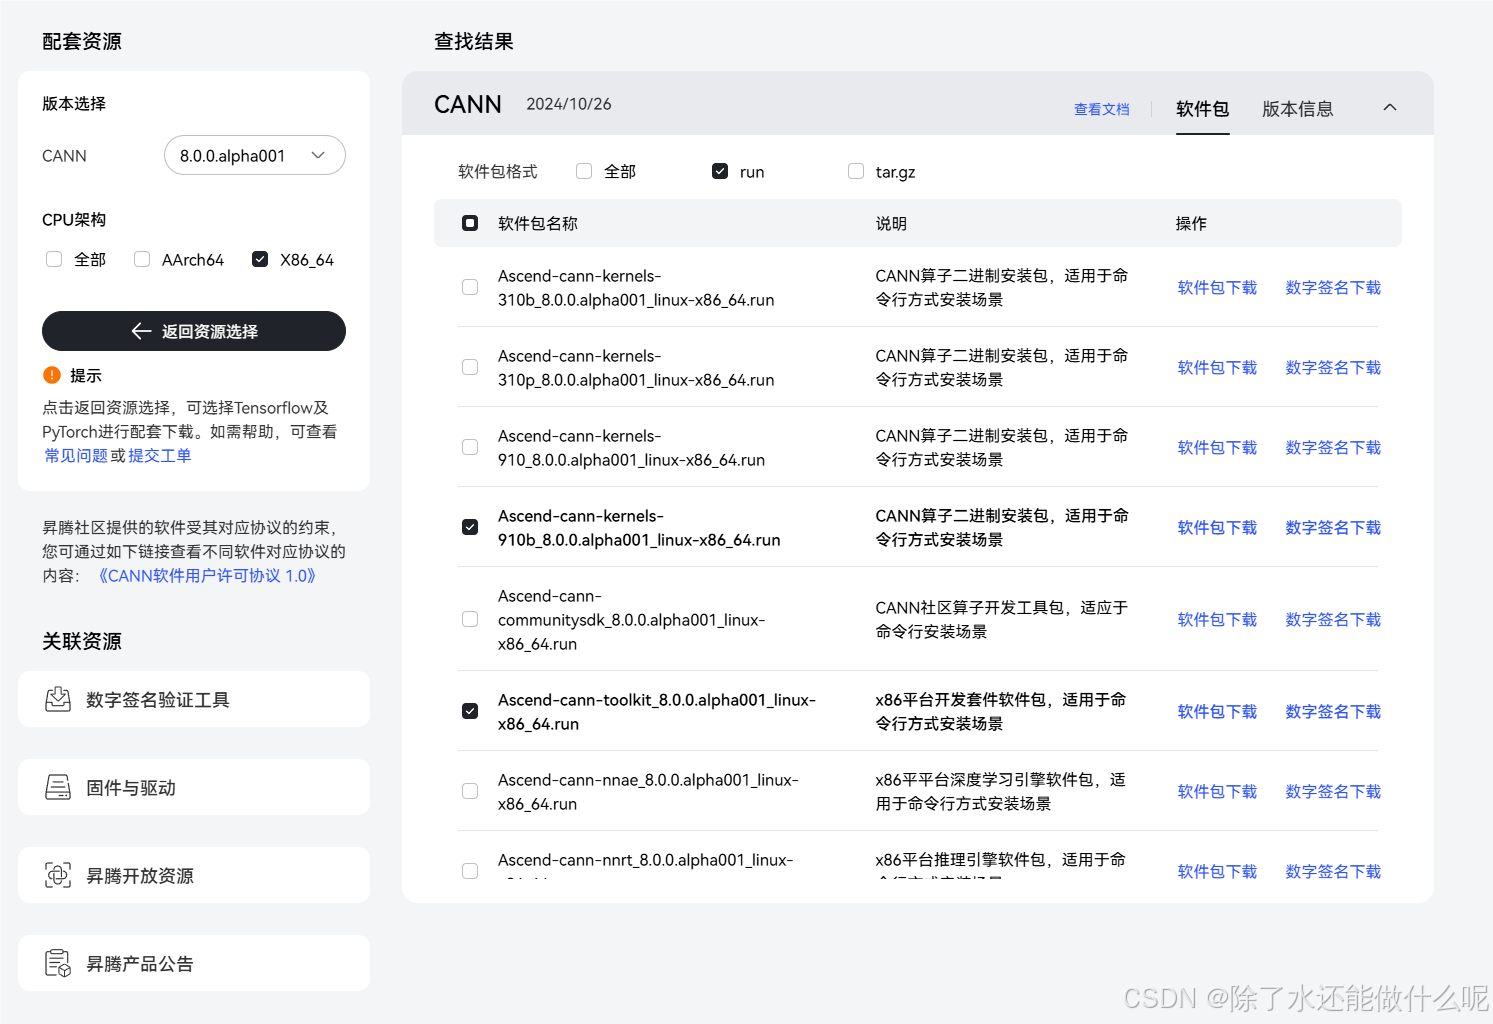Select the kernels-310p package checkbox
The width and height of the screenshot is (1493, 1024).
pos(470,367)
